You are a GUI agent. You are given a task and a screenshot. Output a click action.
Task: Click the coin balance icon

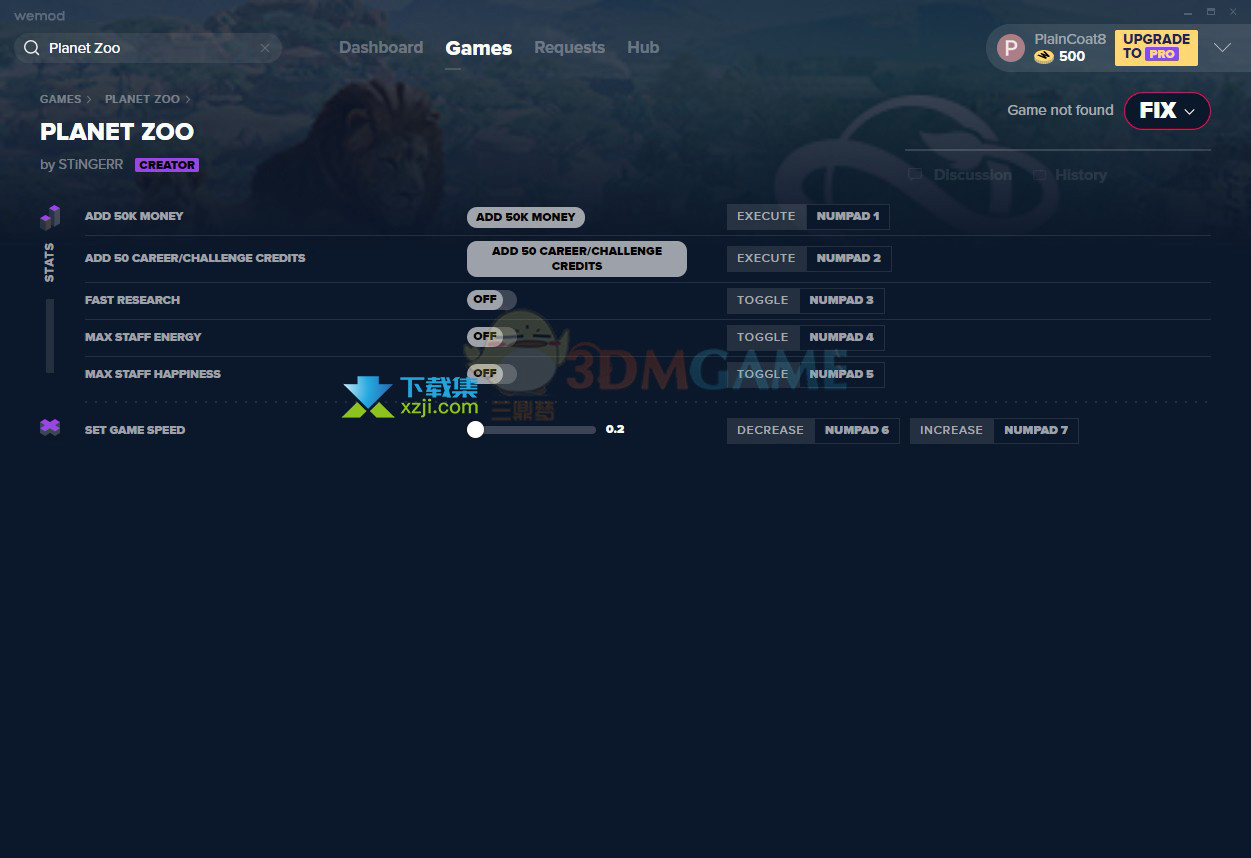(x=1044, y=57)
